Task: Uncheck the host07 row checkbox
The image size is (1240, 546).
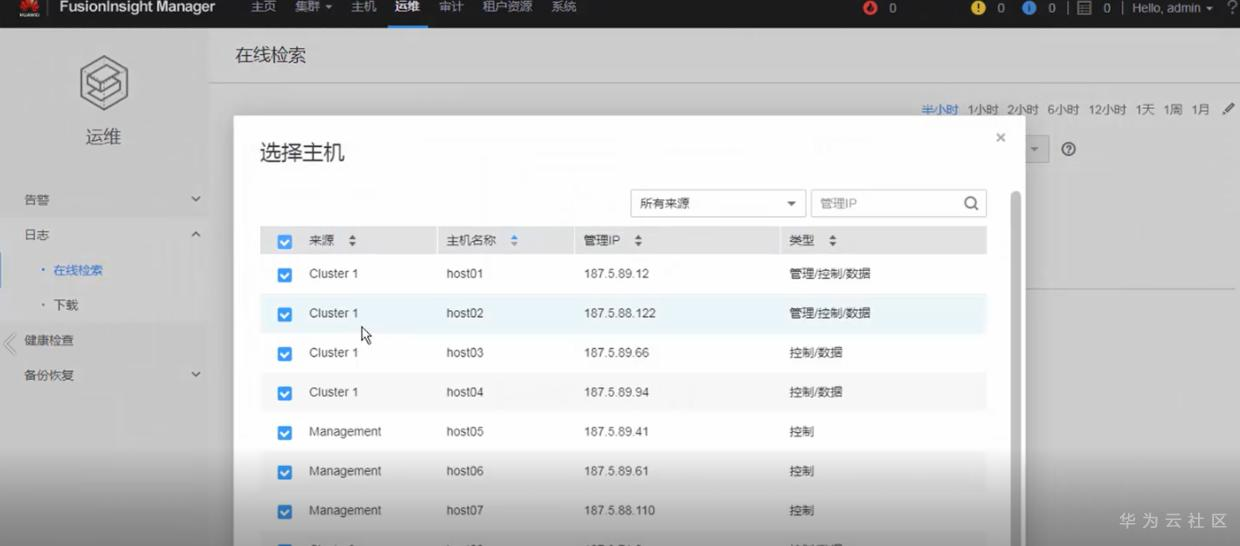Action: [285, 512]
